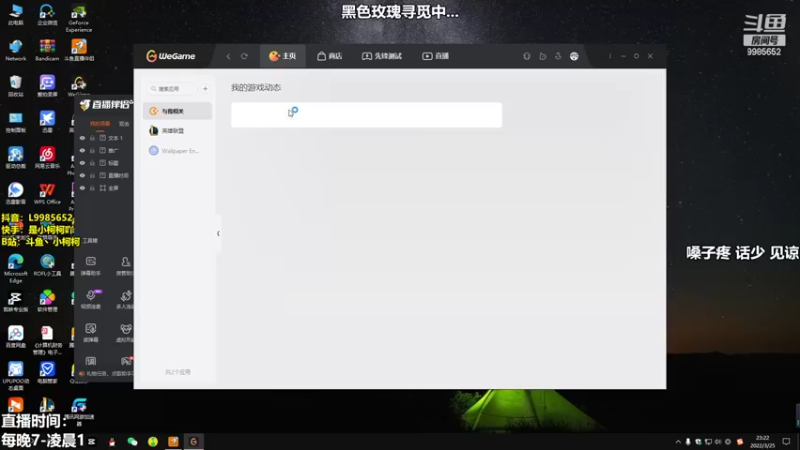Screen dimensions: 800x450
Task: Open the first header icon left of WeGame avatar group
Action: (527, 56)
